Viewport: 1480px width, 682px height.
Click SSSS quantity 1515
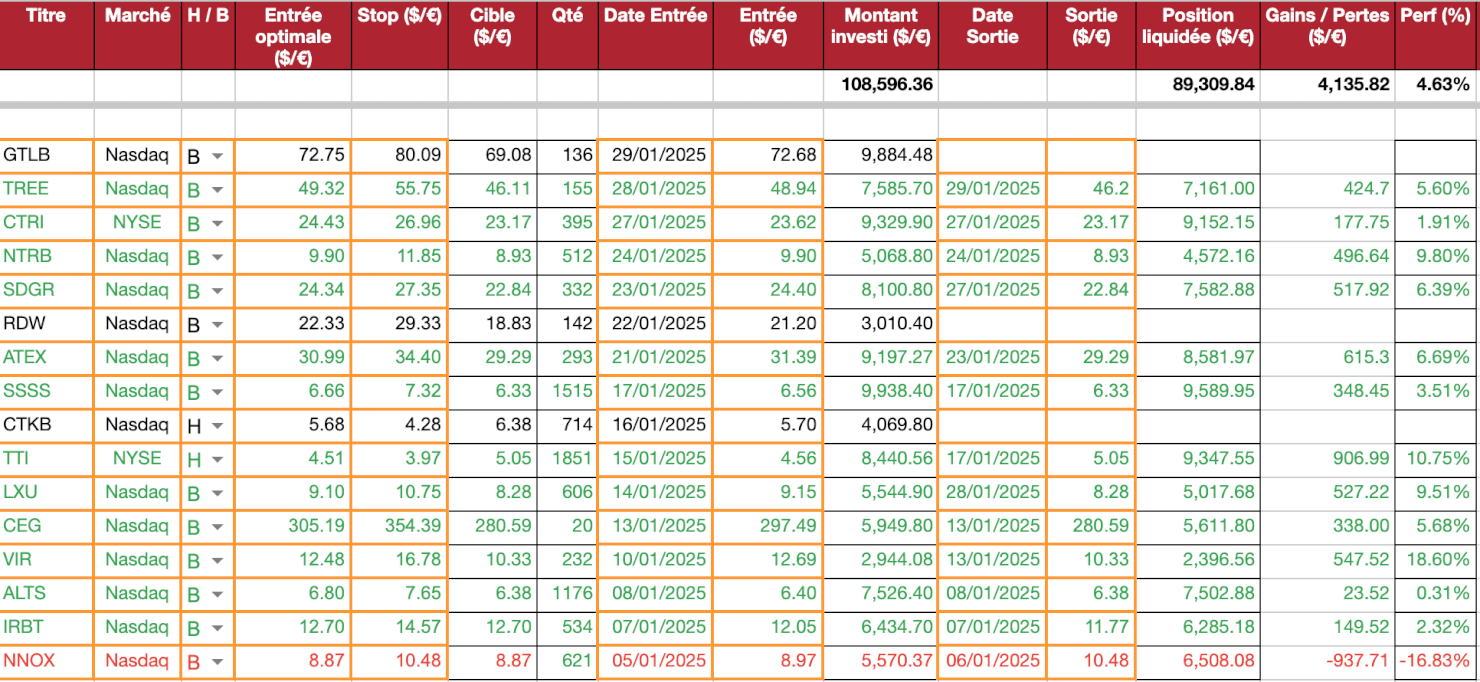pos(568,391)
